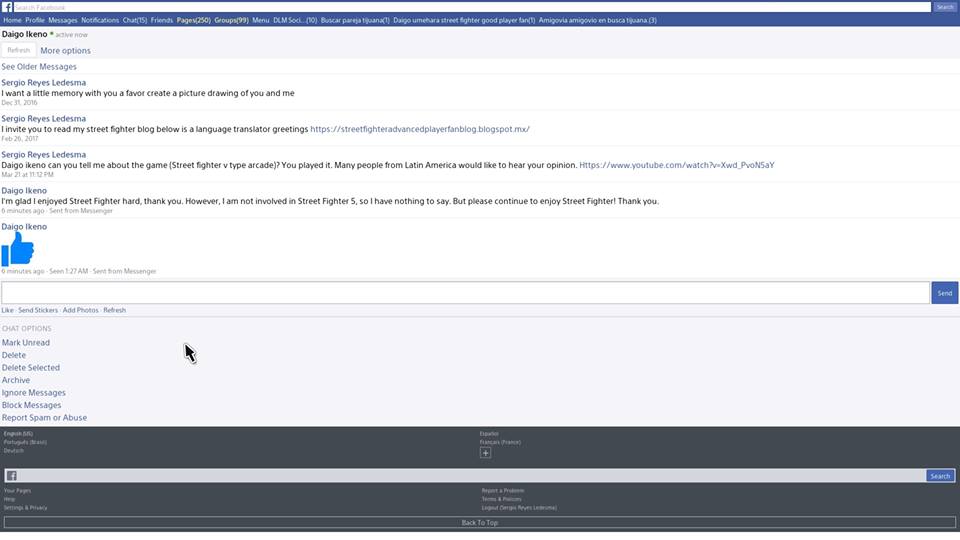Click Refresh link below message box

[x=114, y=310]
